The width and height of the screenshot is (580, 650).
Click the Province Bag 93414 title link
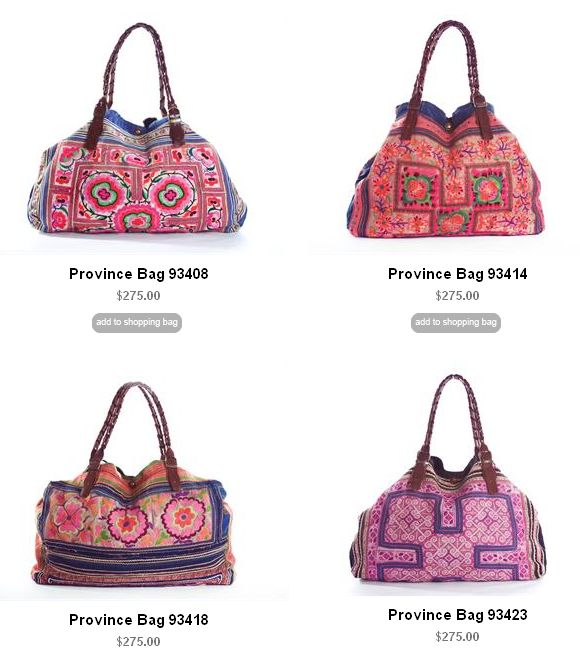pos(457,274)
